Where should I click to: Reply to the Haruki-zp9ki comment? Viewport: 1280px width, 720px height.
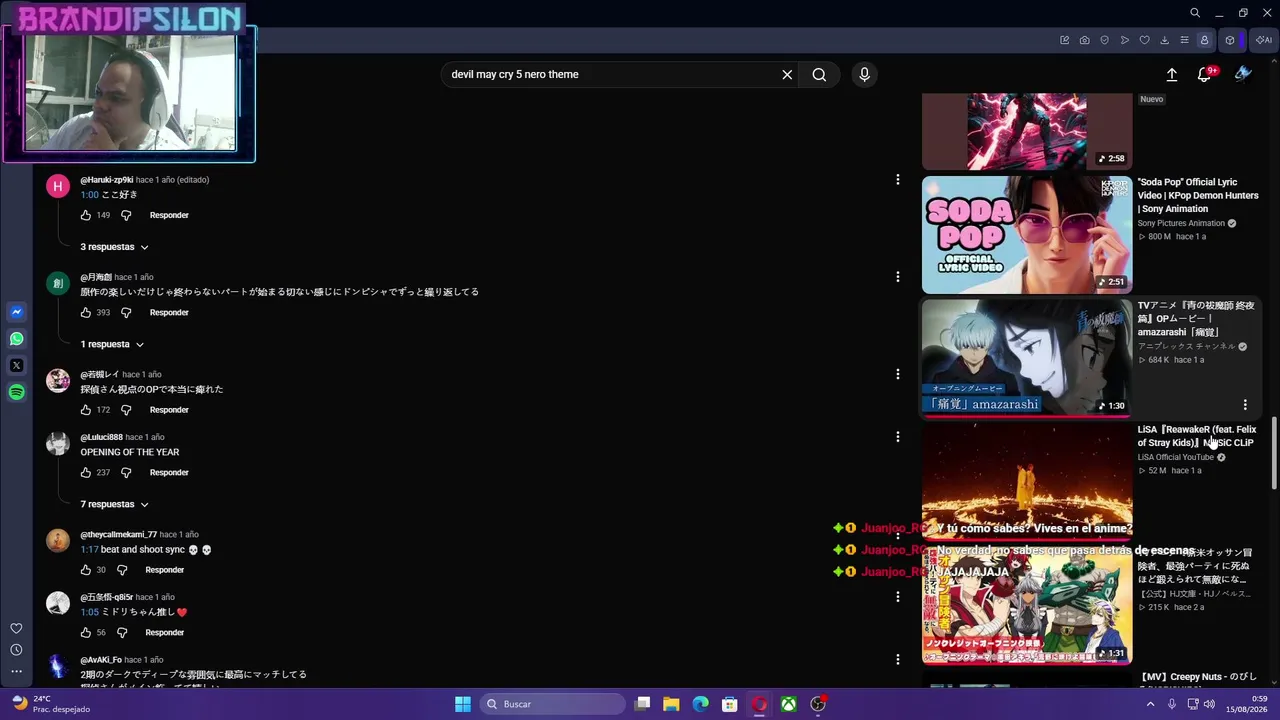click(x=169, y=215)
